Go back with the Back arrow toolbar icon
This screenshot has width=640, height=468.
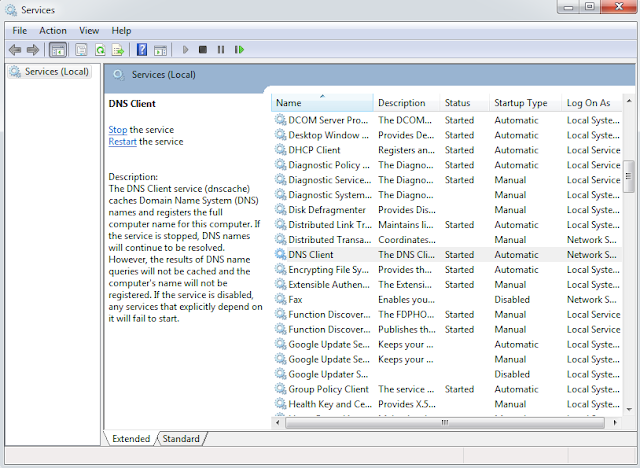click(x=15, y=50)
